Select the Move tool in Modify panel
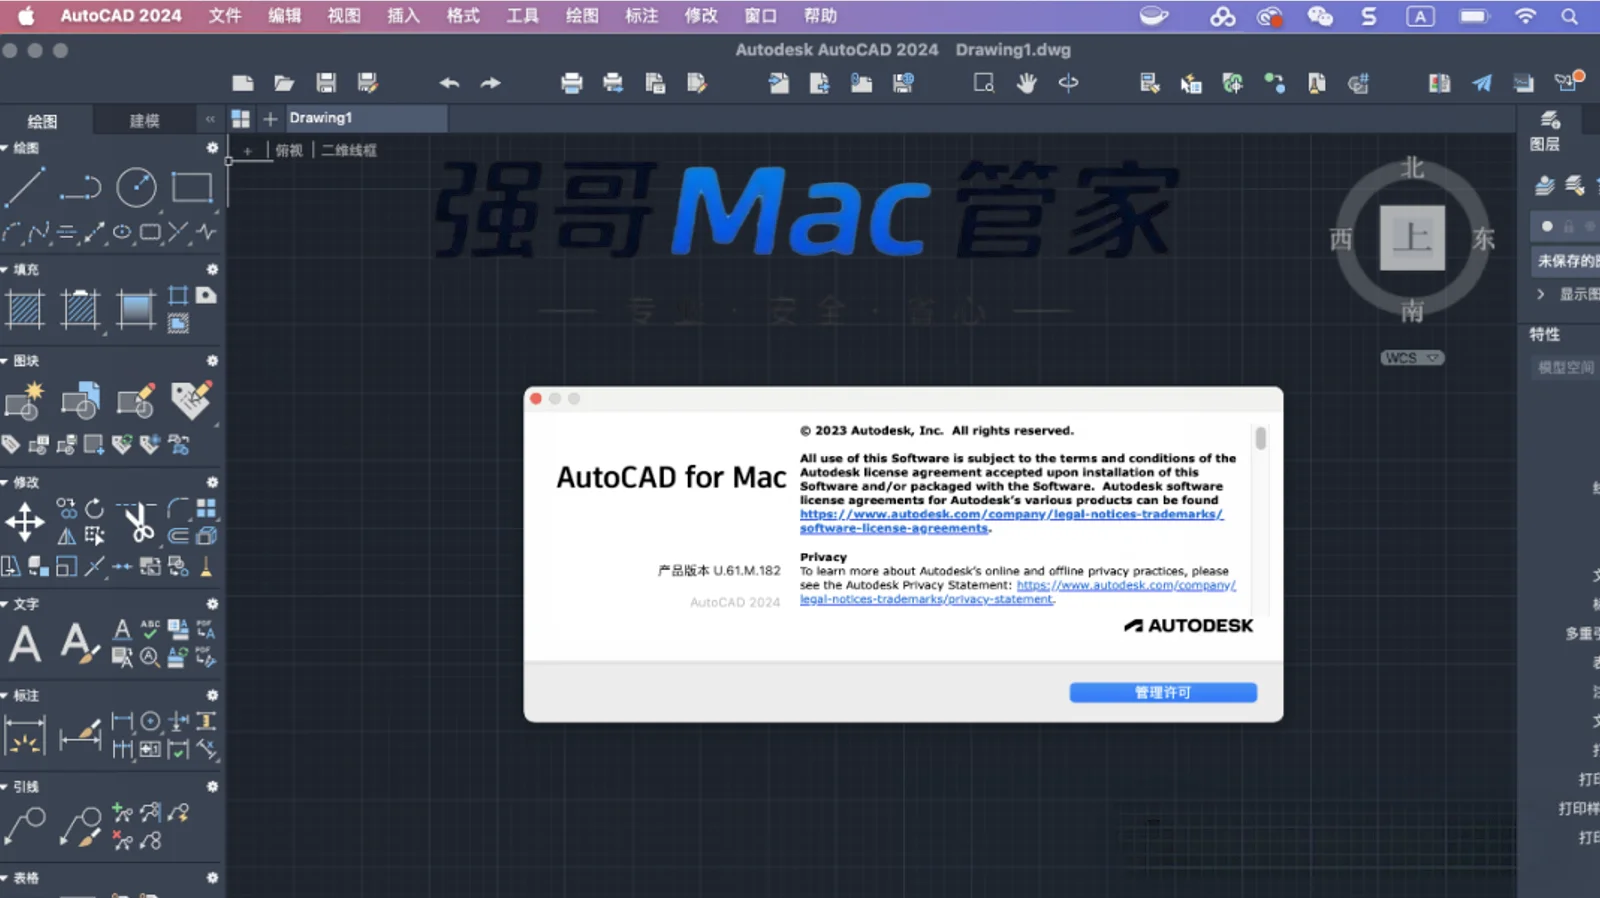Screen dimensions: 1600x898 coord(25,522)
